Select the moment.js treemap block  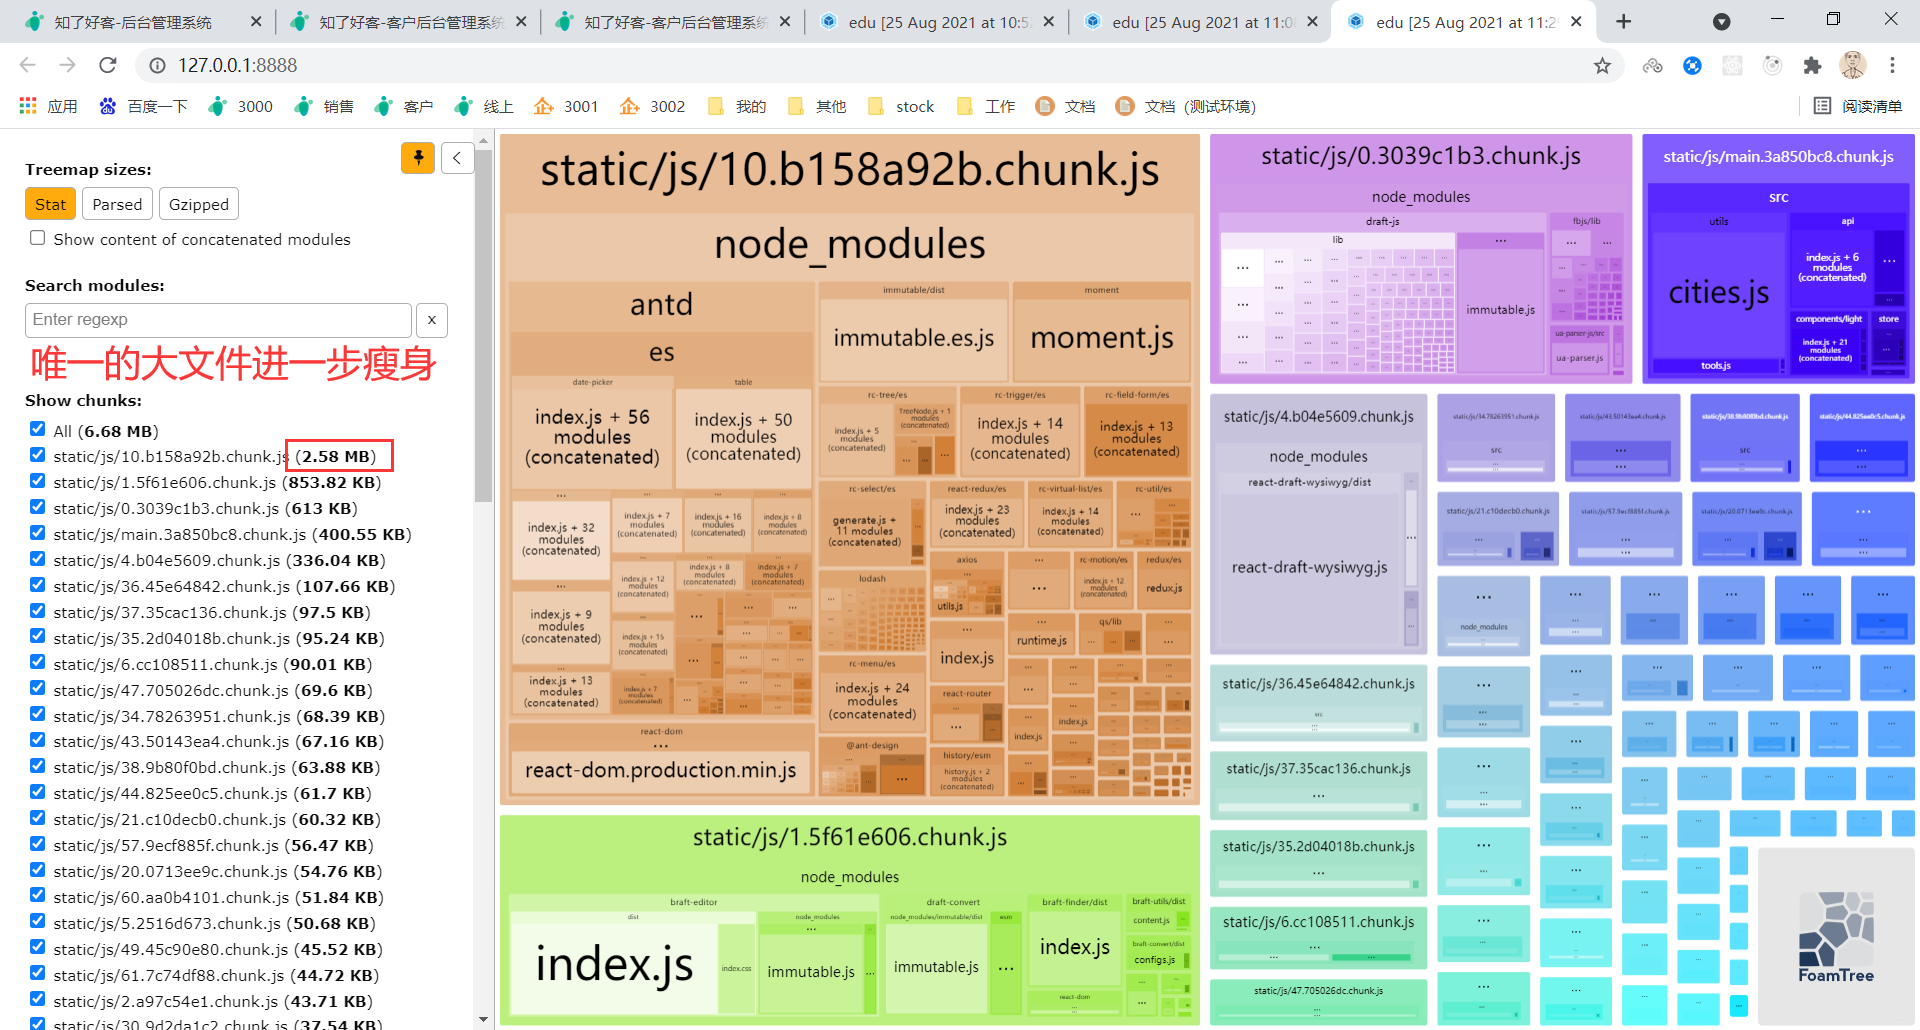click(1102, 338)
